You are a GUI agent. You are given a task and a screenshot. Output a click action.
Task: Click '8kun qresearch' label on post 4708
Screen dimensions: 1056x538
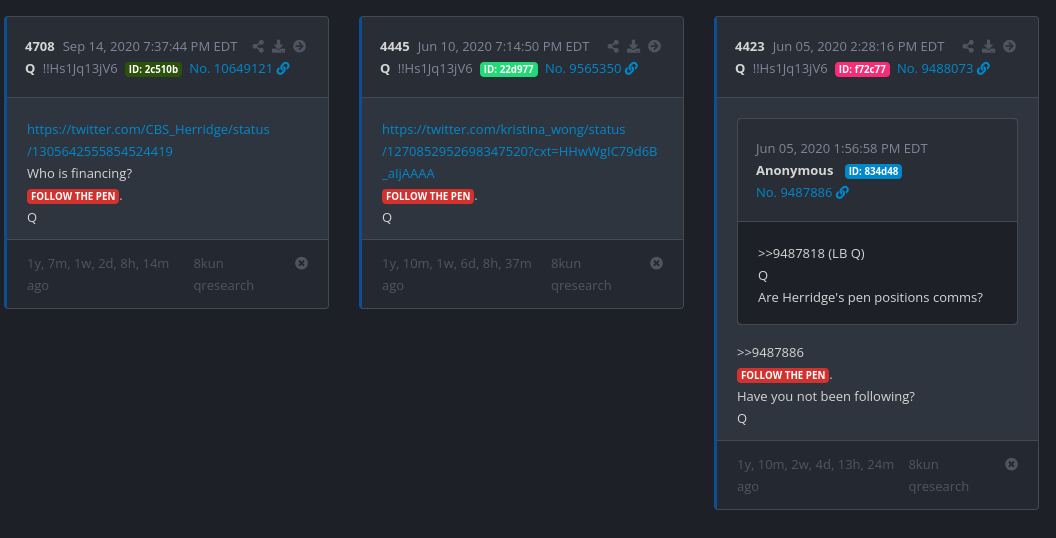click(x=224, y=274)
